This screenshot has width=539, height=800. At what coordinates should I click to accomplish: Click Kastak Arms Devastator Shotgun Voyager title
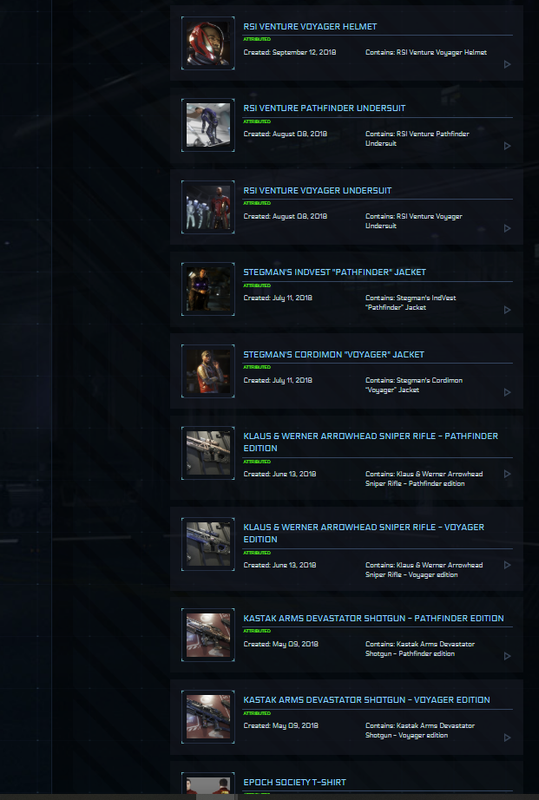pos(366,699)
